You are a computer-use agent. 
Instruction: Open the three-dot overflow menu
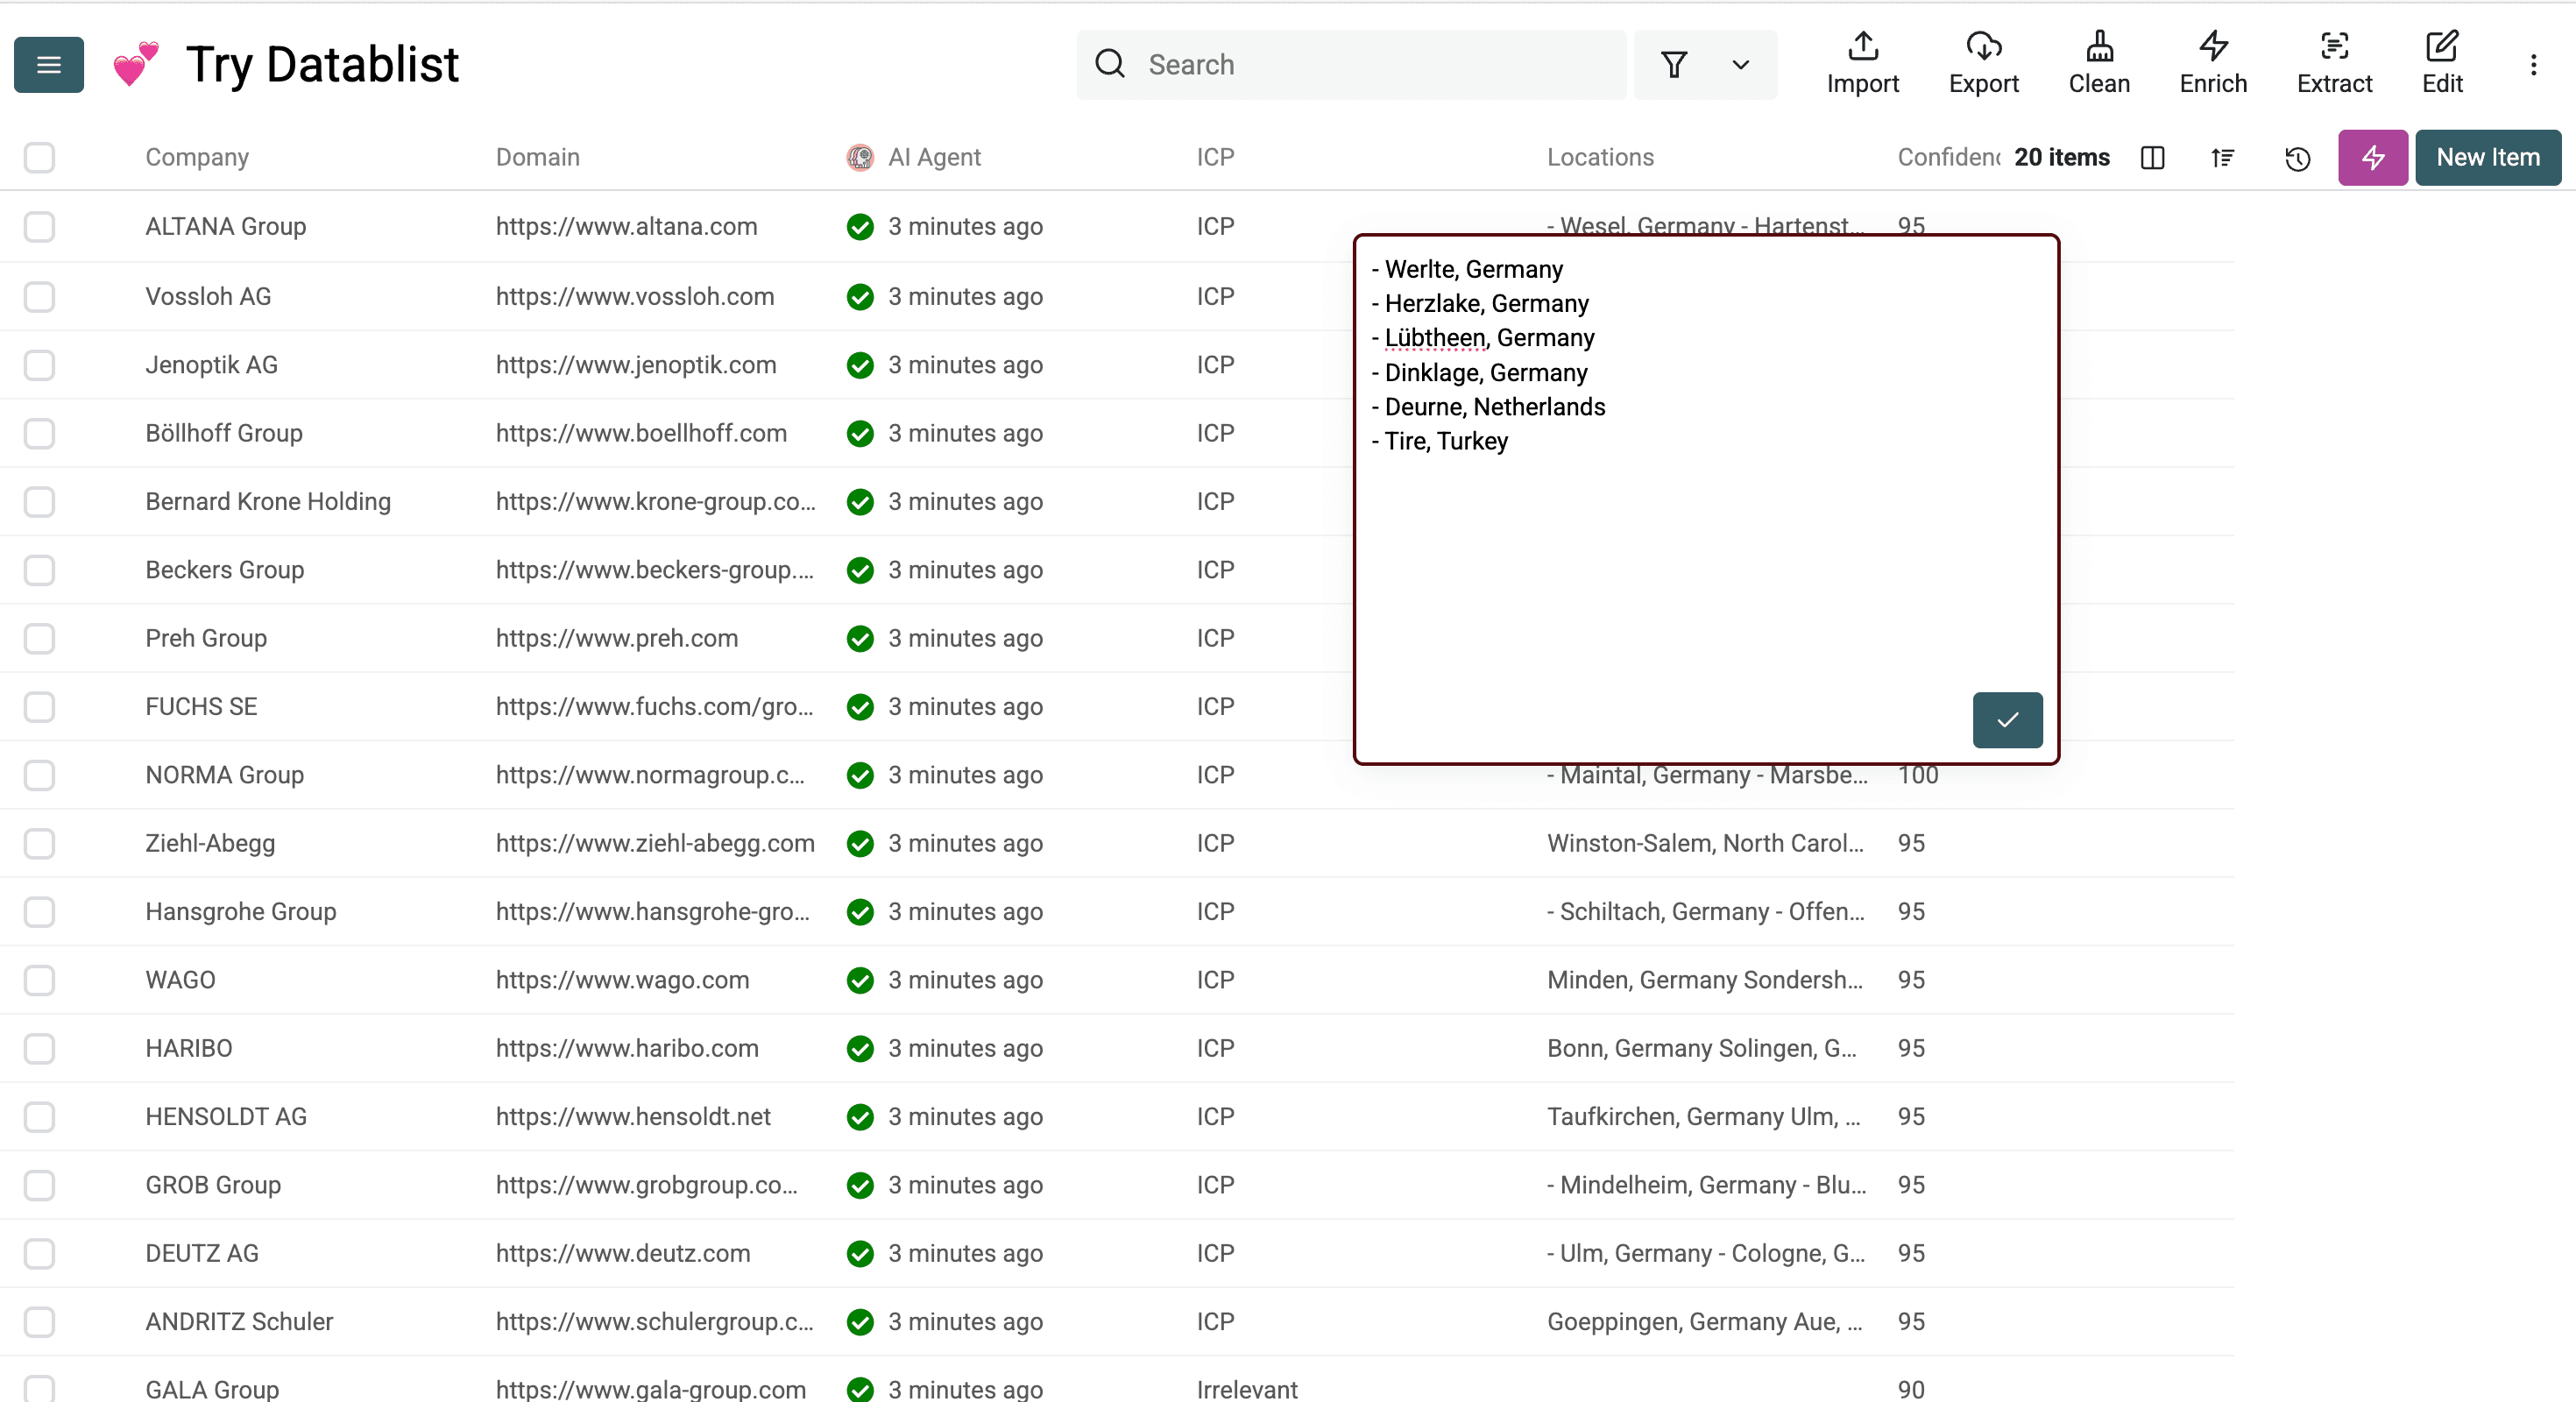coord(2534,64)
